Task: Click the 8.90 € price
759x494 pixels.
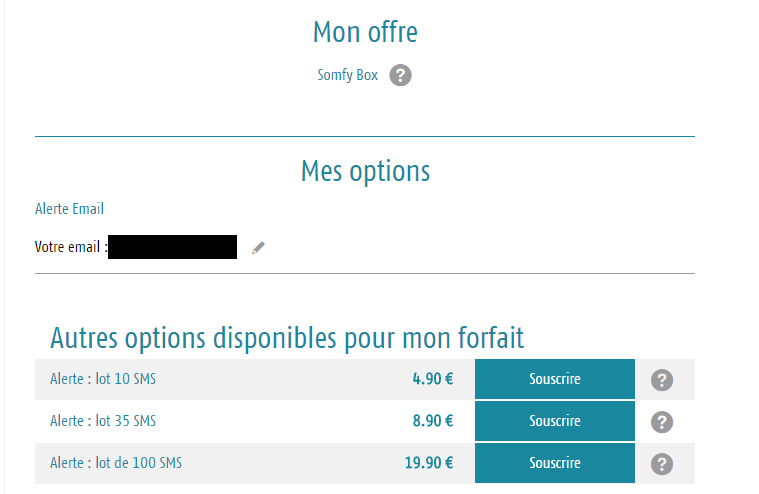Action: tap(433, 421)
